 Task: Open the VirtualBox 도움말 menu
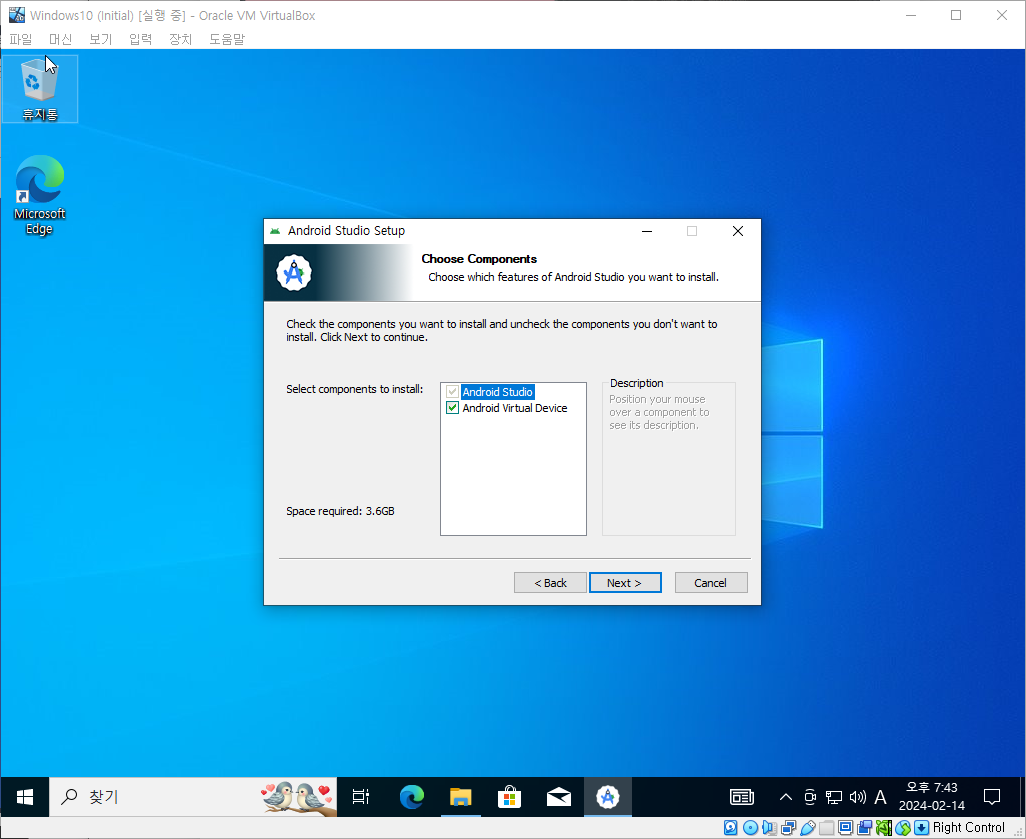point(226,39)
